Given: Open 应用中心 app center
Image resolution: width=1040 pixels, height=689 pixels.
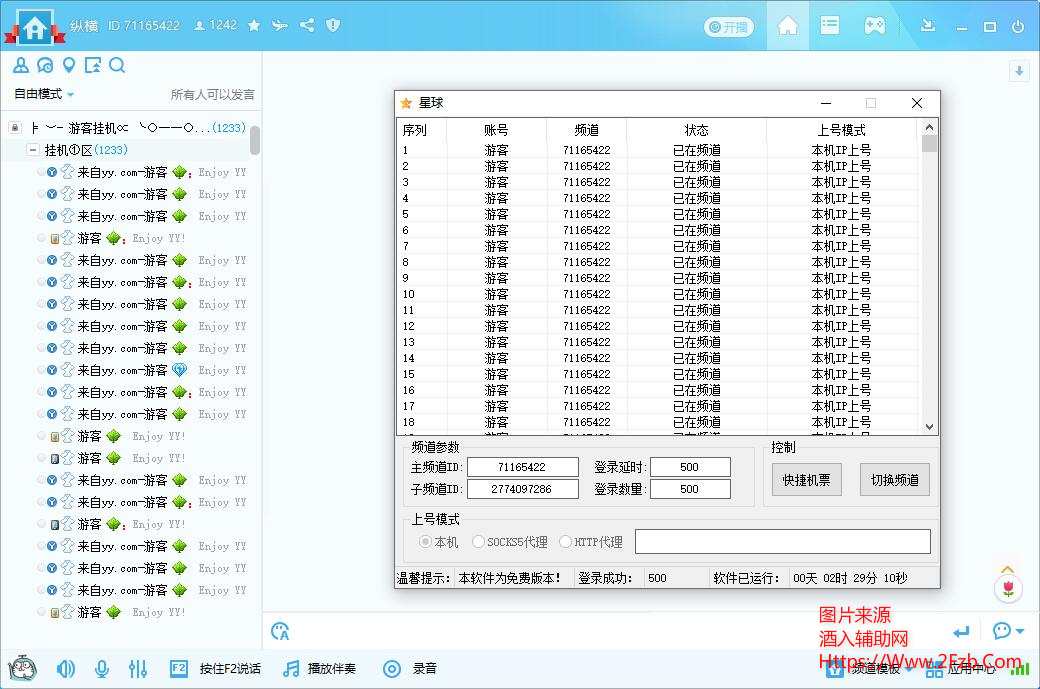Looking at the screenshot, I should point(961,670).
